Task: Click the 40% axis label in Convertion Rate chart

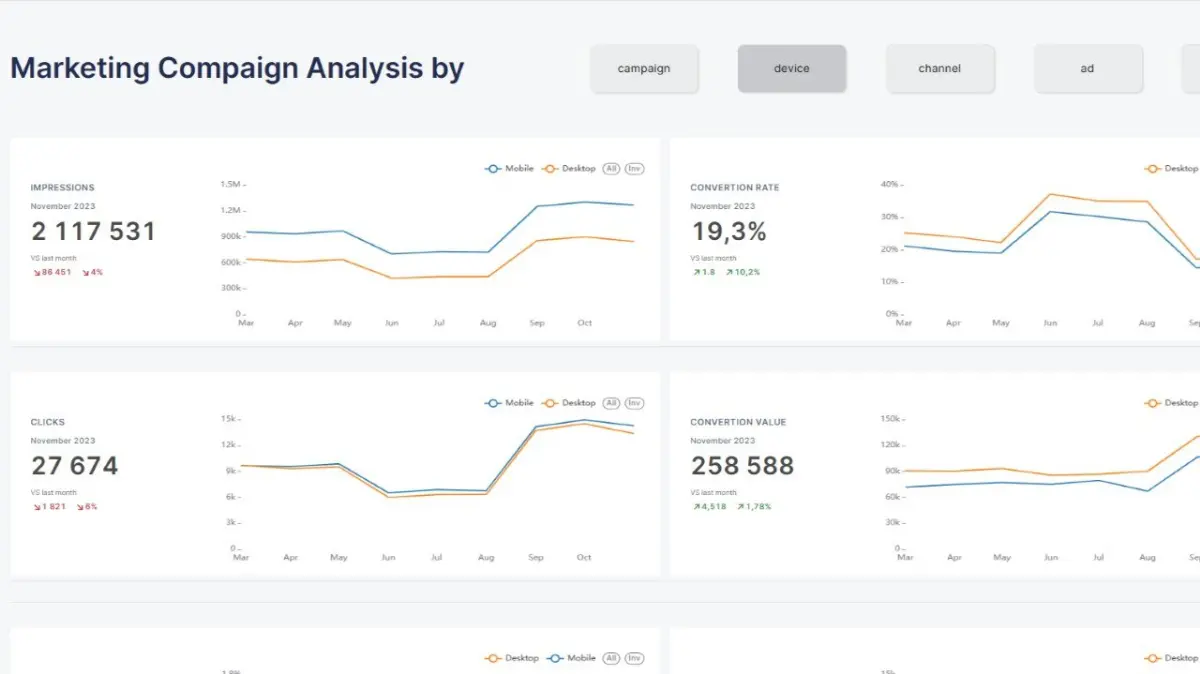Action: pos(890,185)
